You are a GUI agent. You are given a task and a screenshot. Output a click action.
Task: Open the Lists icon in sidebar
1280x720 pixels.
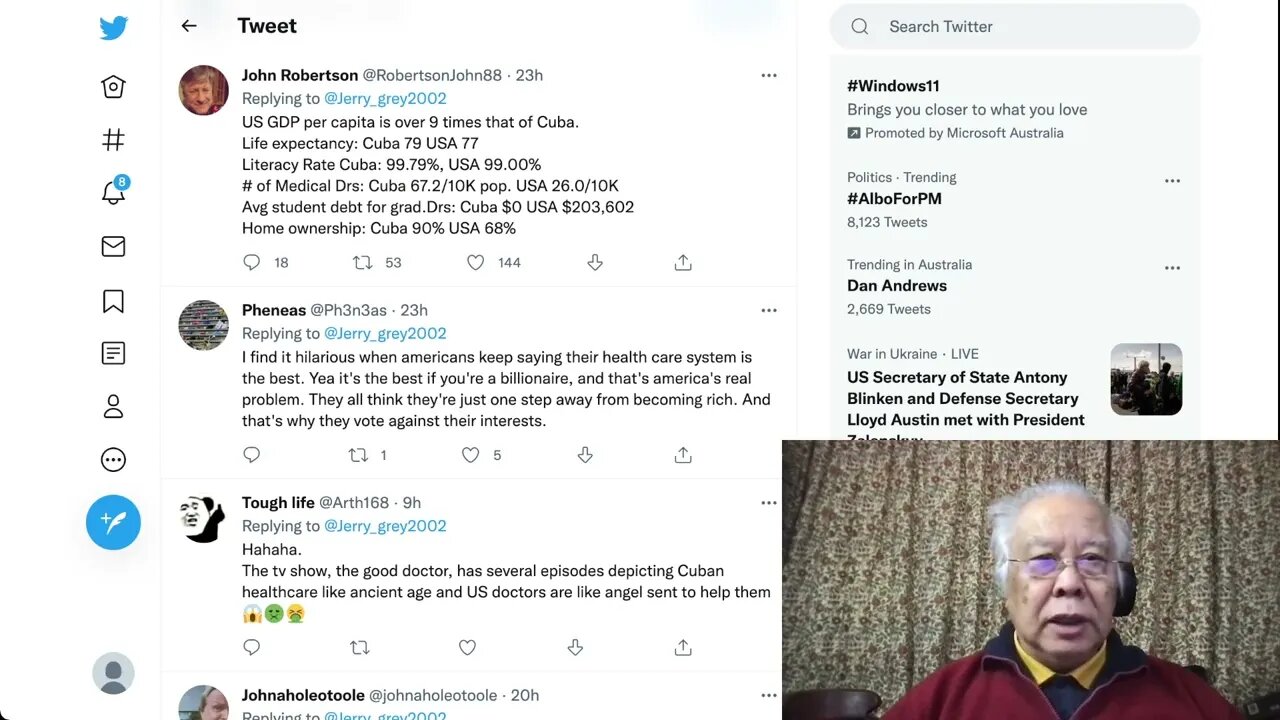113,353
